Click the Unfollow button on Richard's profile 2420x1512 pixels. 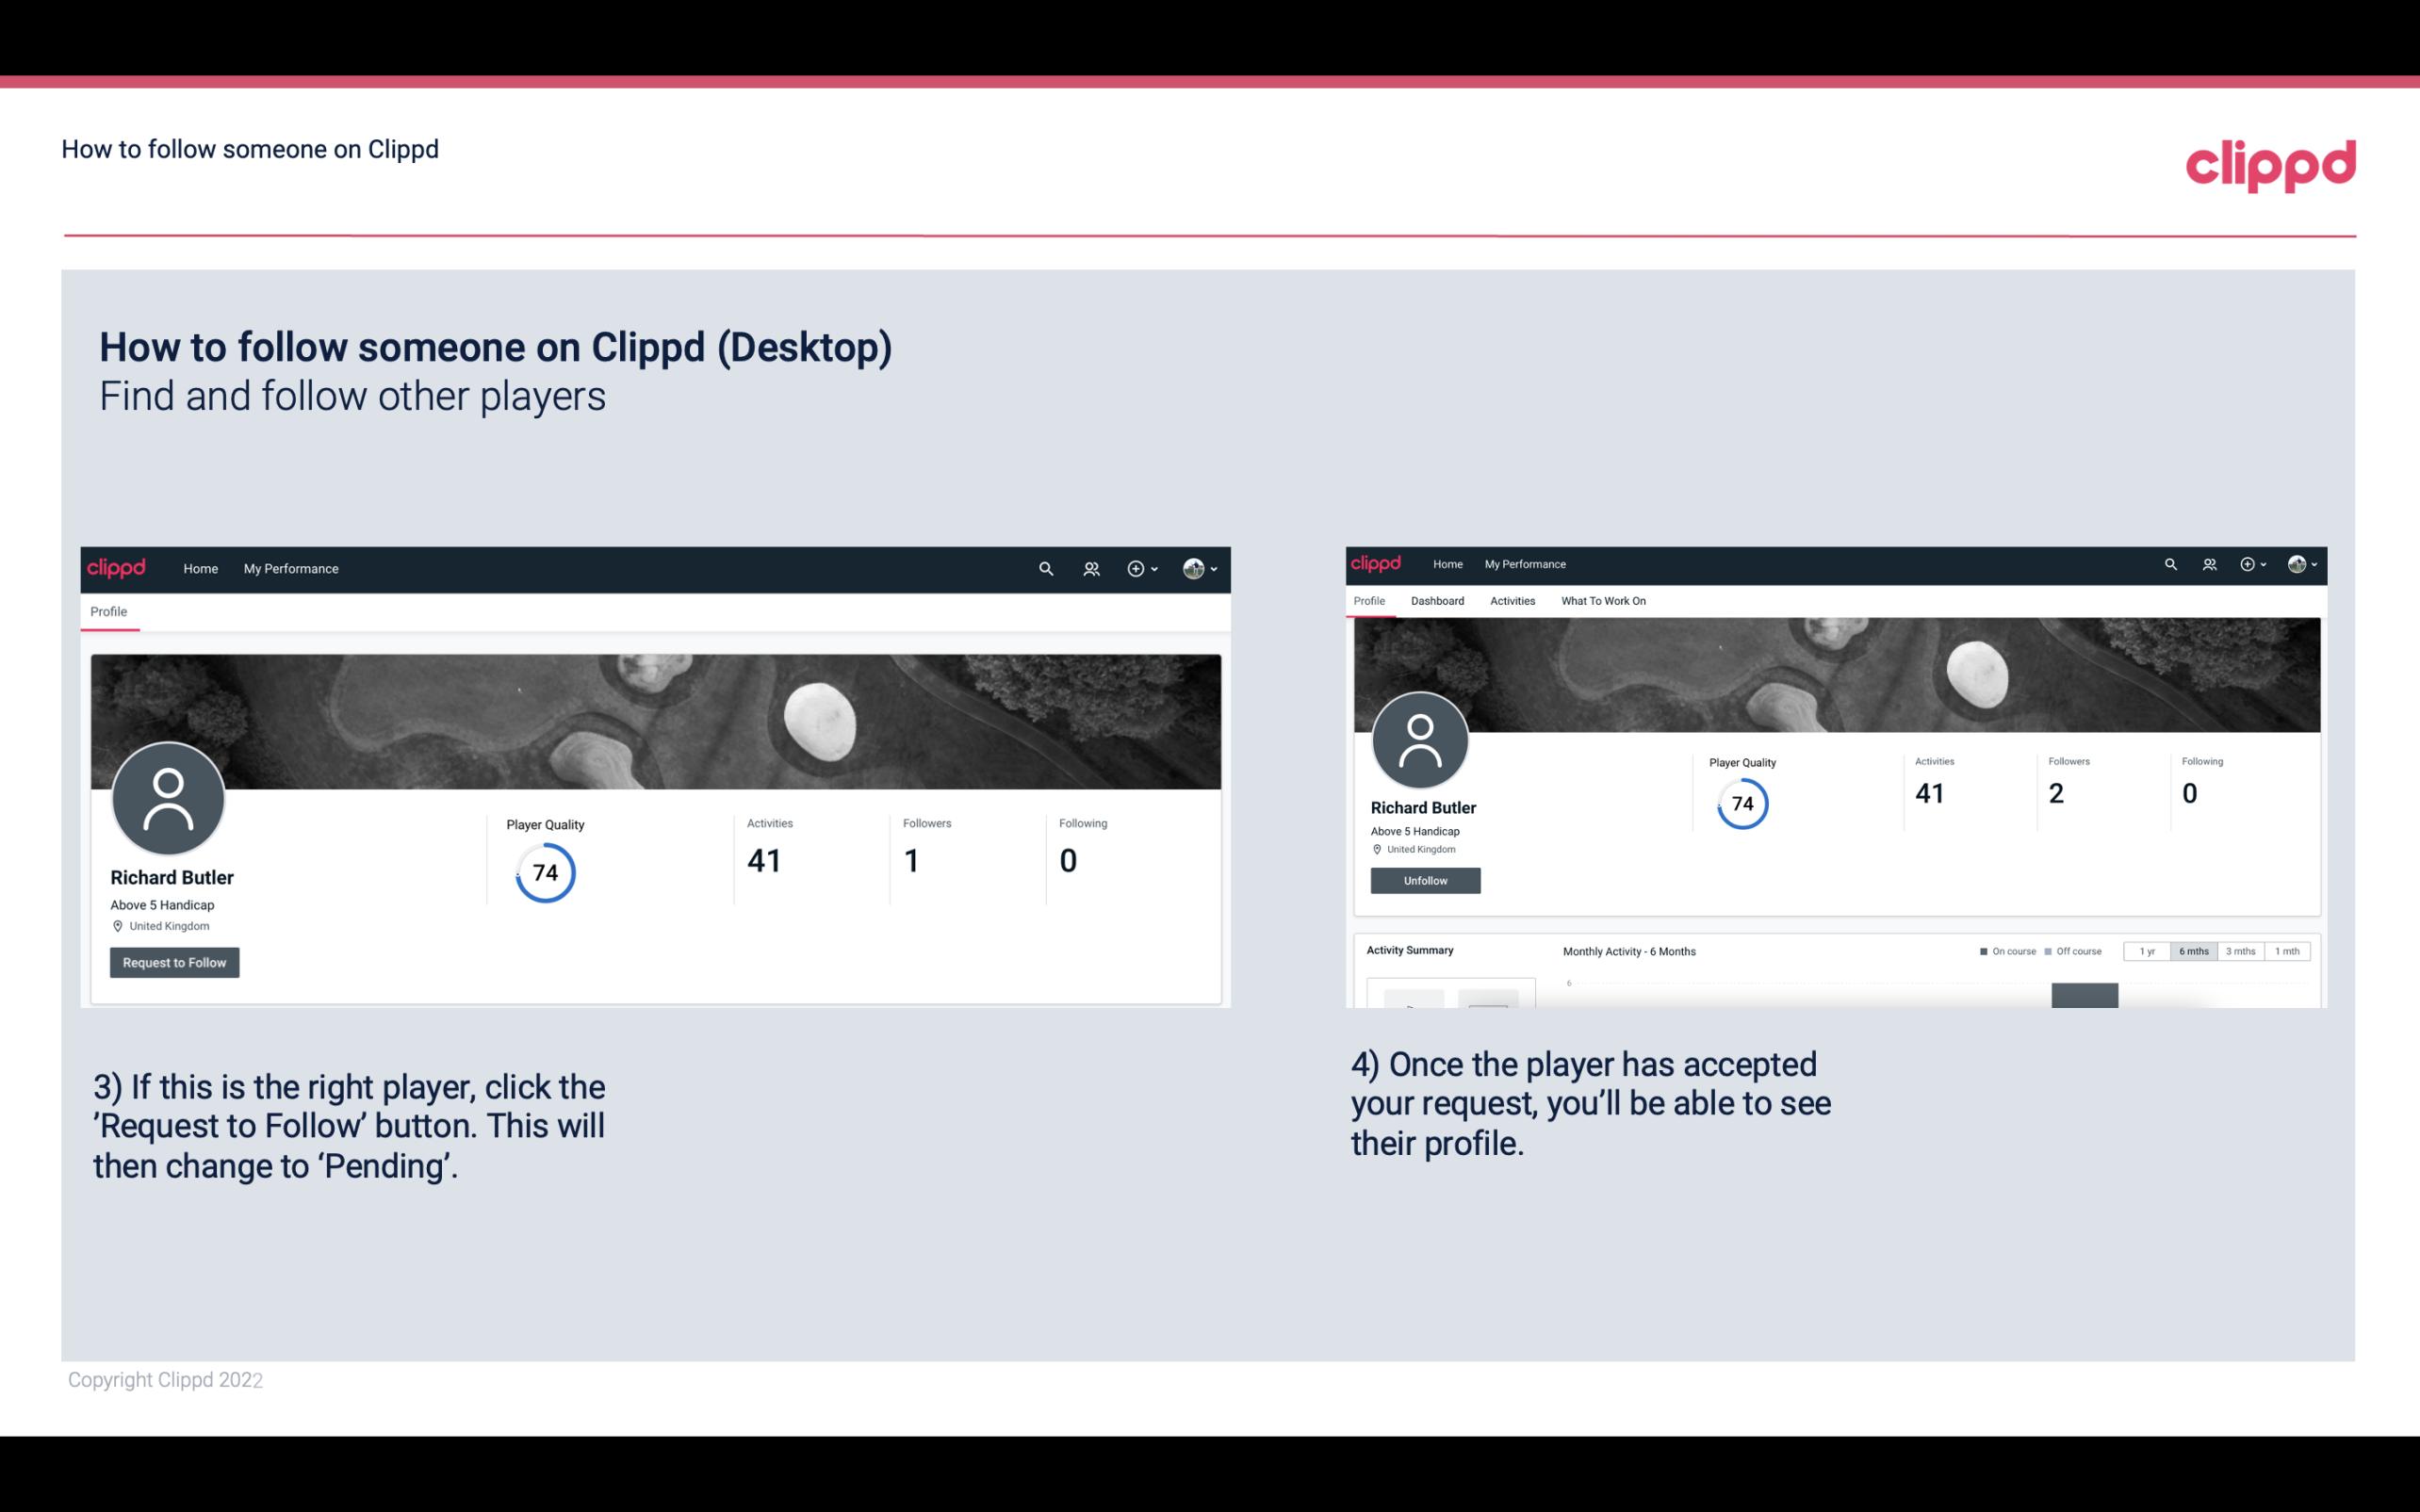(x=1423, y=880)
